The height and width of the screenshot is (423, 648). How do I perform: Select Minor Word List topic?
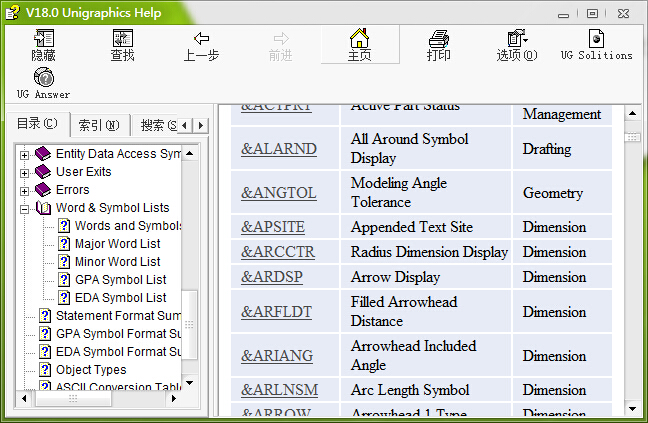tap(117, 261)
